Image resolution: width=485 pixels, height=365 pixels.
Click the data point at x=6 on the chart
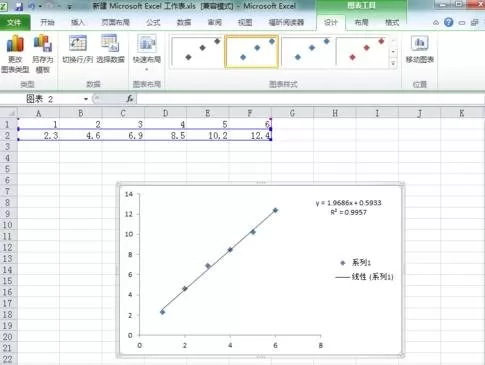pyautogui.click(x=275, y=210)
